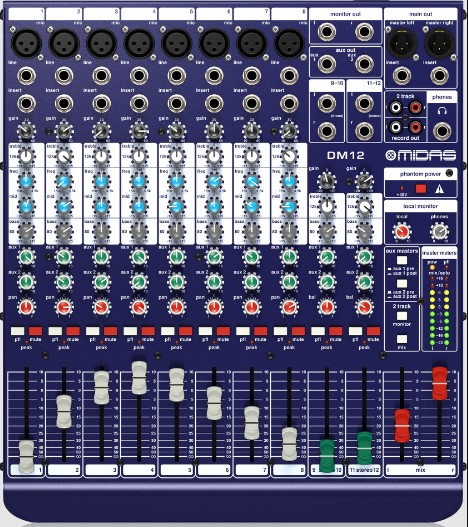This screenshot has width=468, height=527.
Task: Click the channel 2 gain knob
Action: [x=64, y=131]
